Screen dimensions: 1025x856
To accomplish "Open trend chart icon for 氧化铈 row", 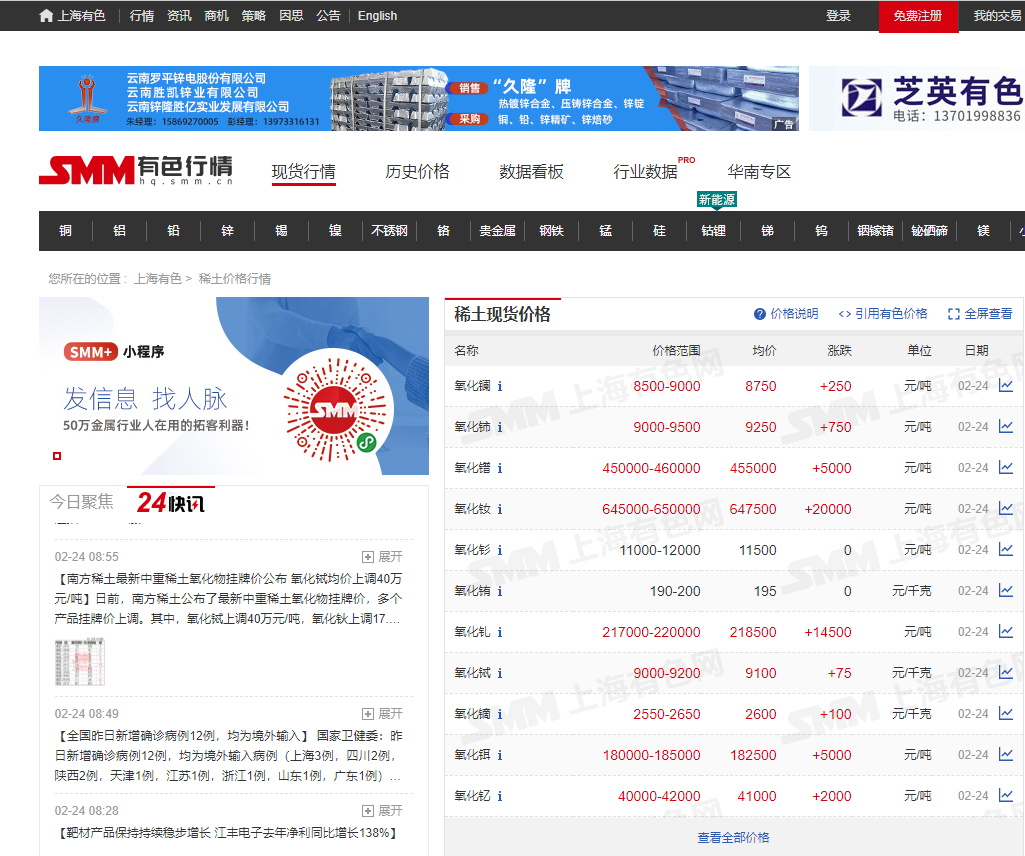I will [1006, 427].
